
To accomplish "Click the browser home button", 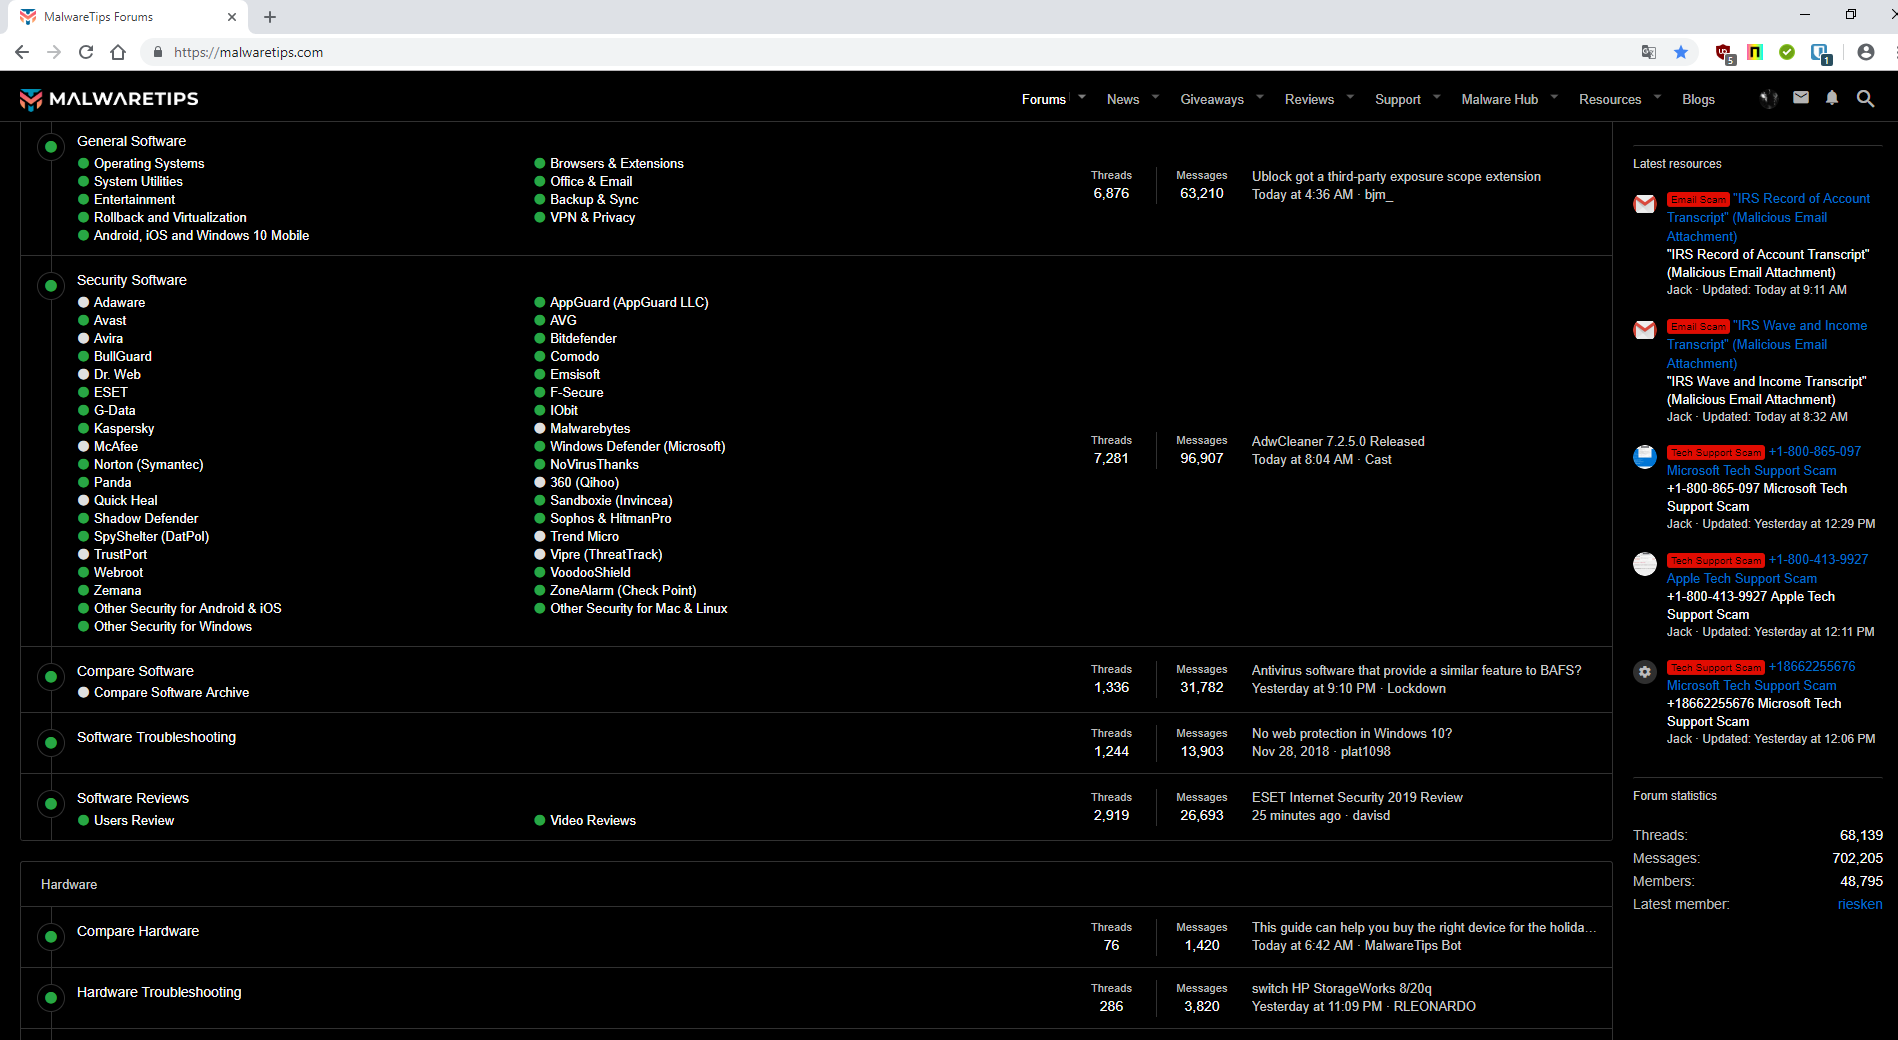I will [x=118, y=52].
